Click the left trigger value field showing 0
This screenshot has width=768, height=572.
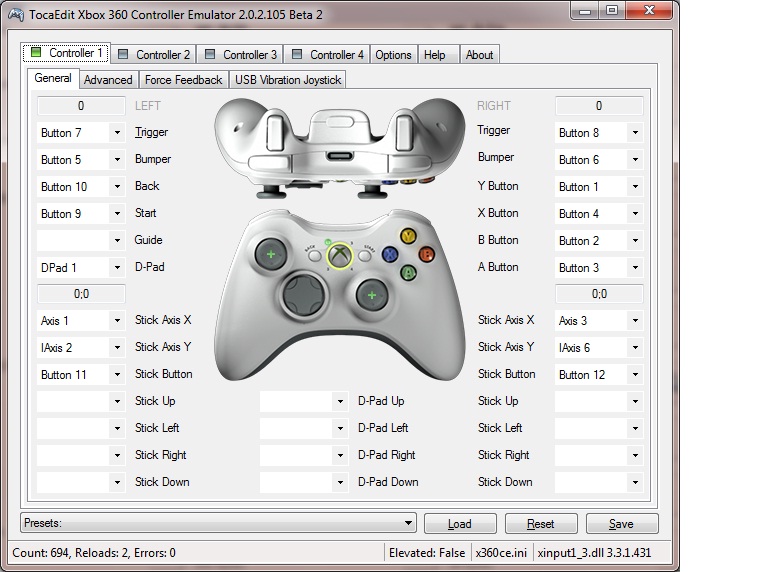click(x=81, y=106)
